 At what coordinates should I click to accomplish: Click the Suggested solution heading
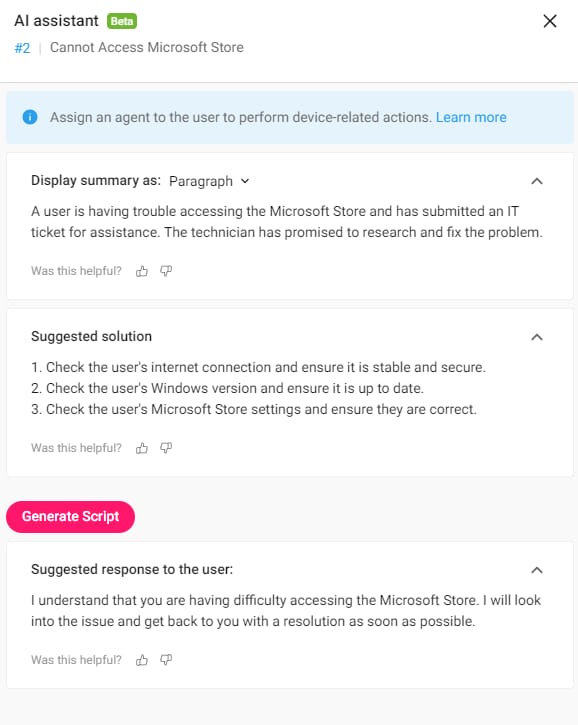(x=91, y=336)
